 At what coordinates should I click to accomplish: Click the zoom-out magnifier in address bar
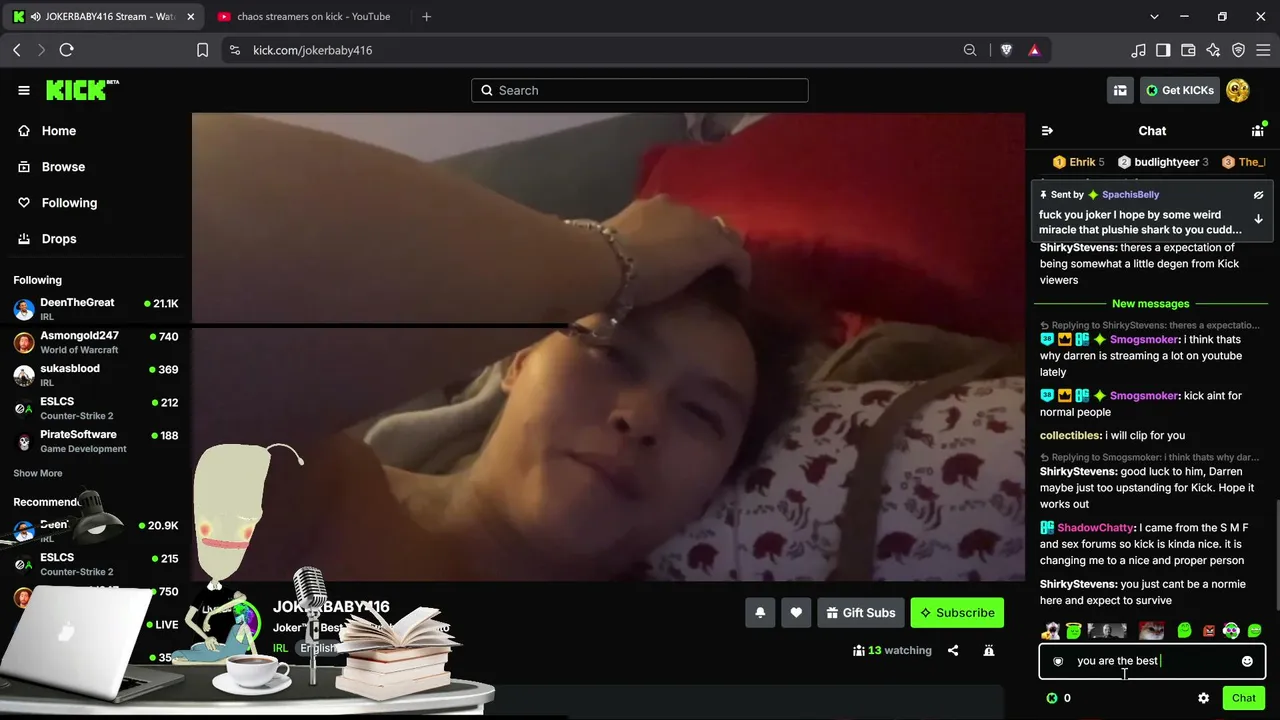[970, 50]
